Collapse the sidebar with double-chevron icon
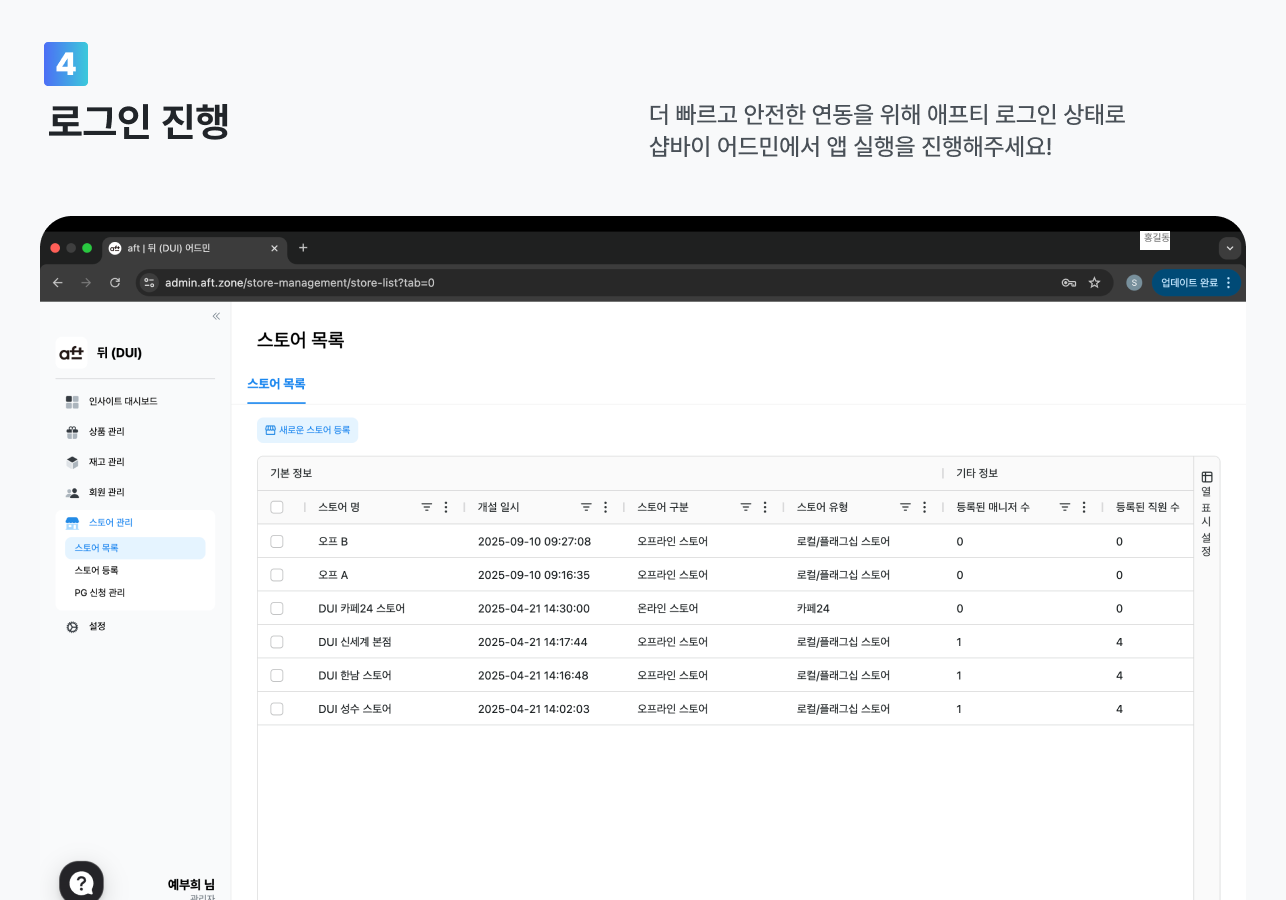Viewport: 1286px width, 900px height. pyautogui.click(x=216, y=316)
